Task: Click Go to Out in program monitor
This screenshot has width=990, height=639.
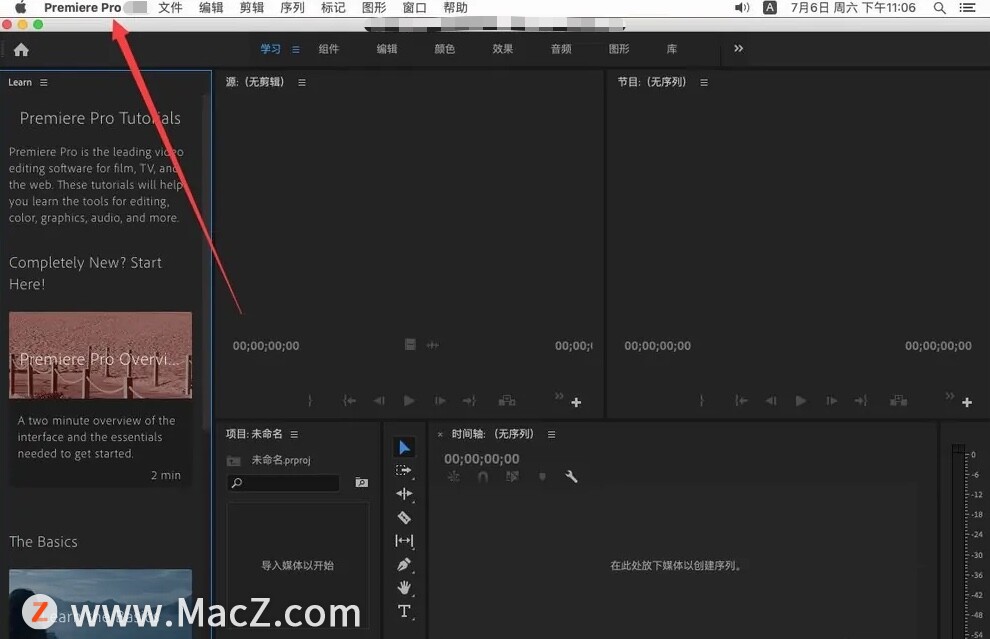Action: tap(861, 400)
